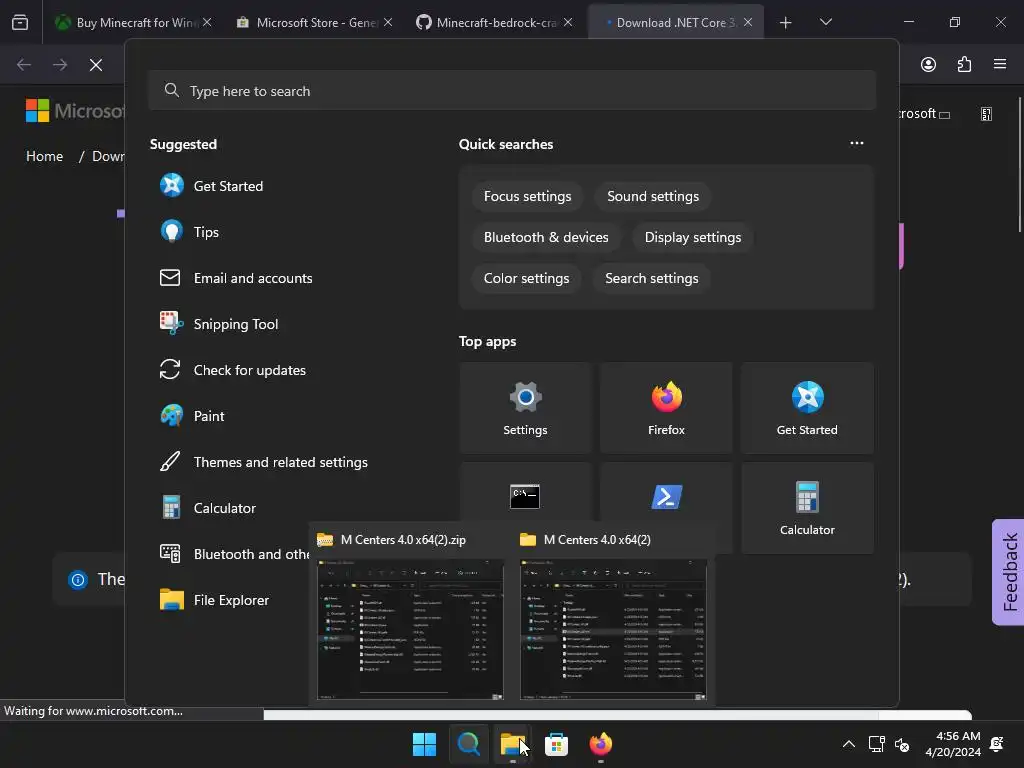Open Firefox hamburger application menu
Viewport: 1024px width, 768px height.
pos(1000,64)
